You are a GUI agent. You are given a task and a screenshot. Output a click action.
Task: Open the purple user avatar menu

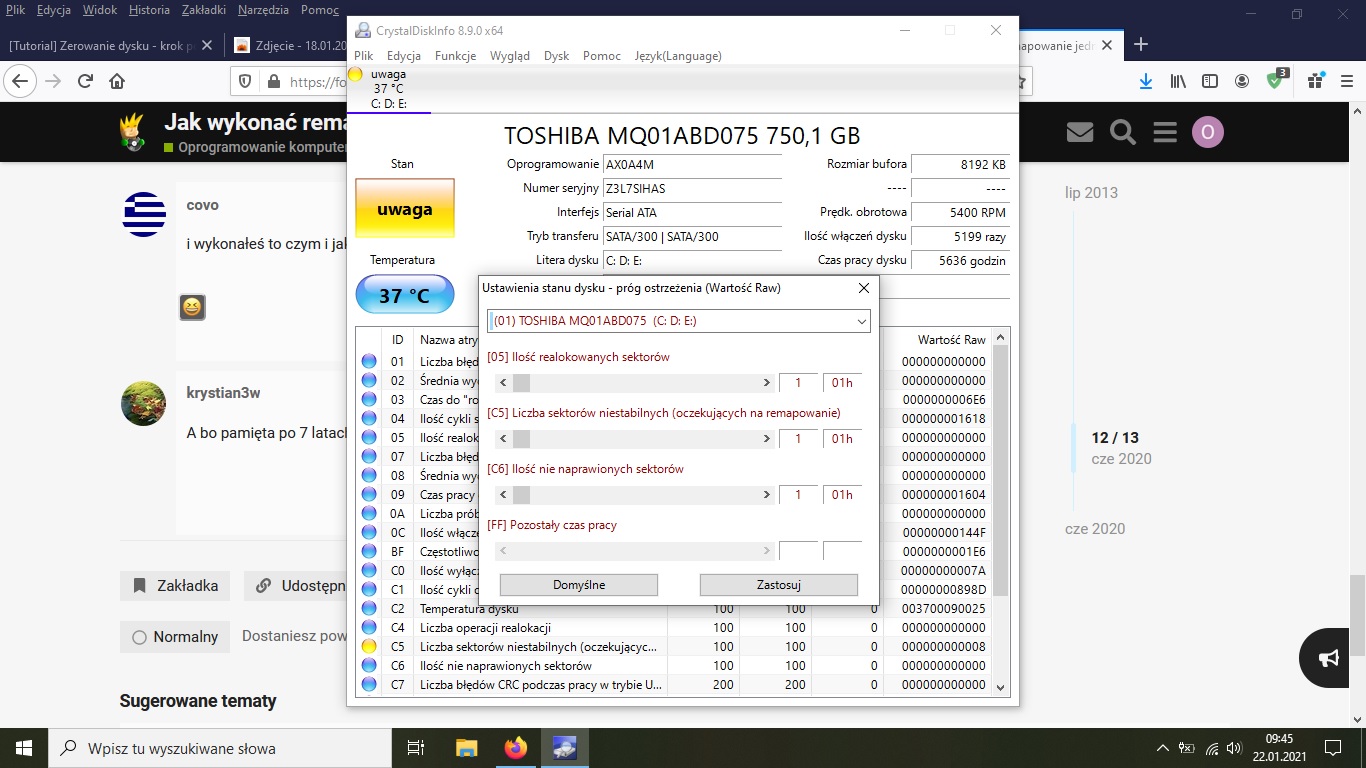pos(1208,132)
